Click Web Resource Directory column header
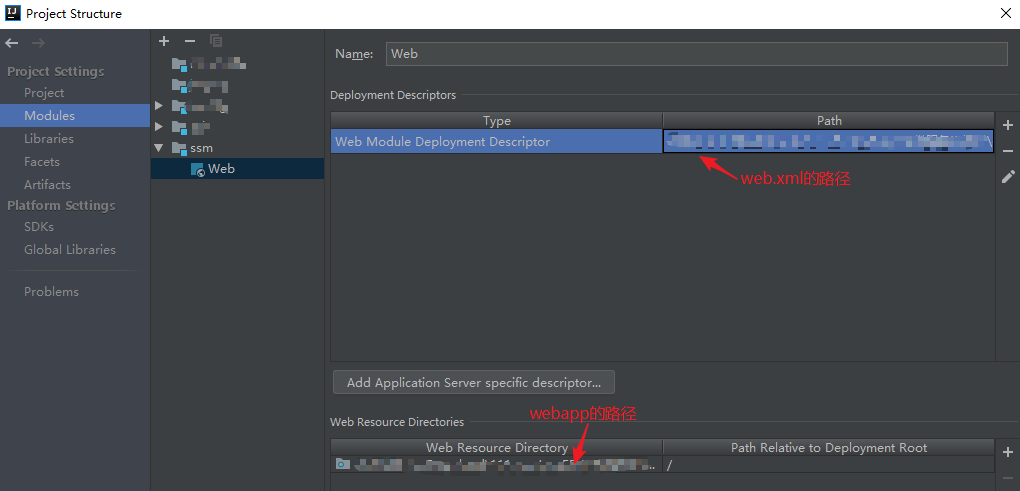The height and width of the screenshot is (491, 1020). coord(496,447)
